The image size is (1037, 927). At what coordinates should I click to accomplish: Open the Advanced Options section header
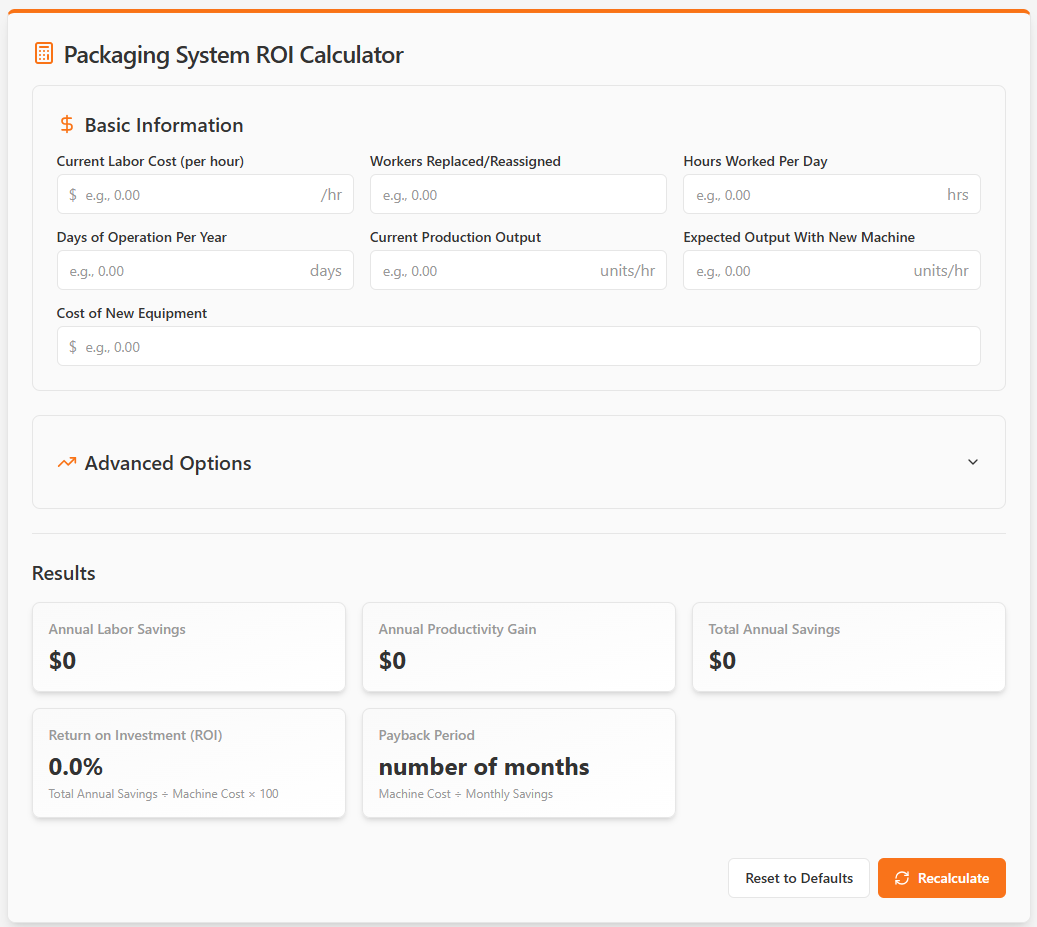tap(168, 463)
